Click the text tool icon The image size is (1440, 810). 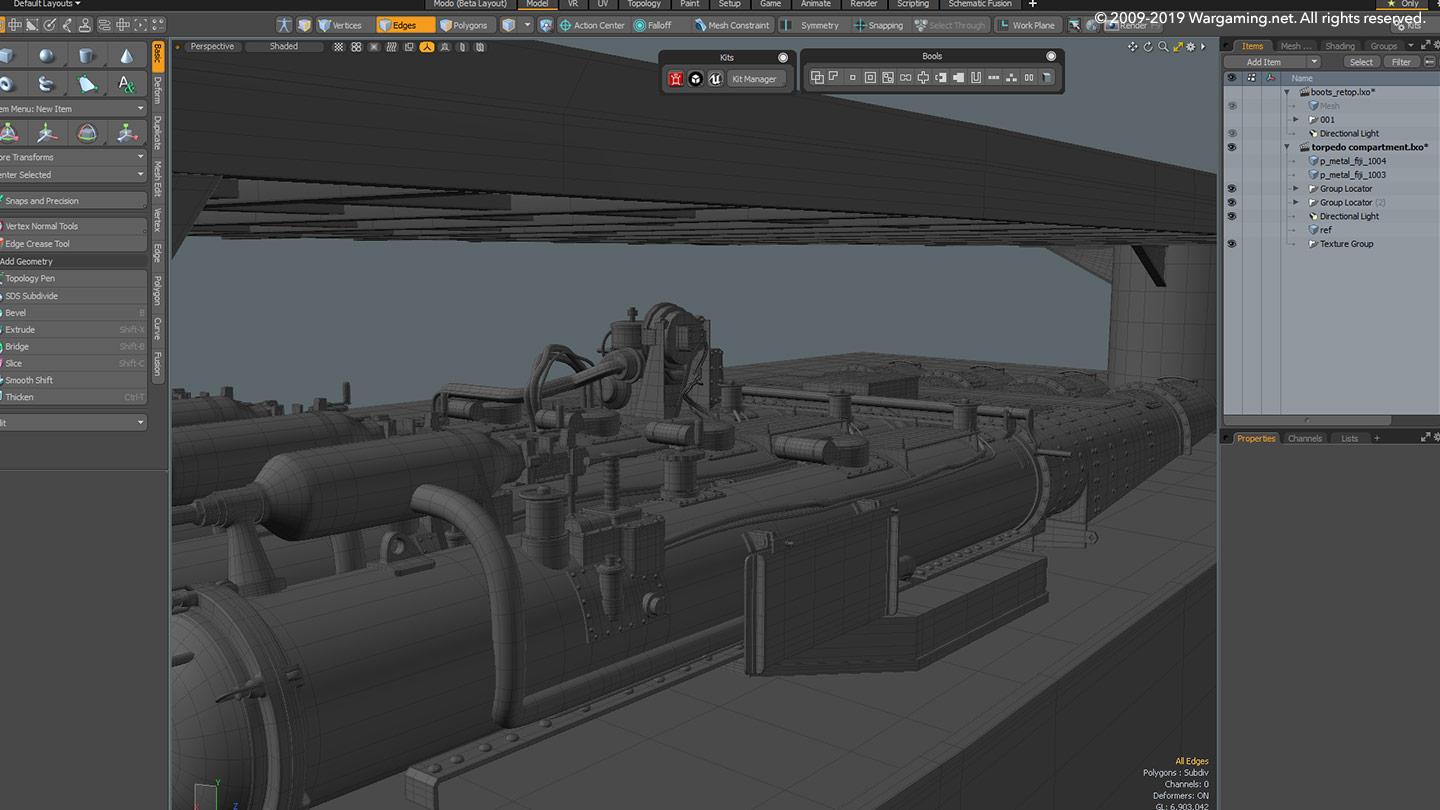point(126,84)
